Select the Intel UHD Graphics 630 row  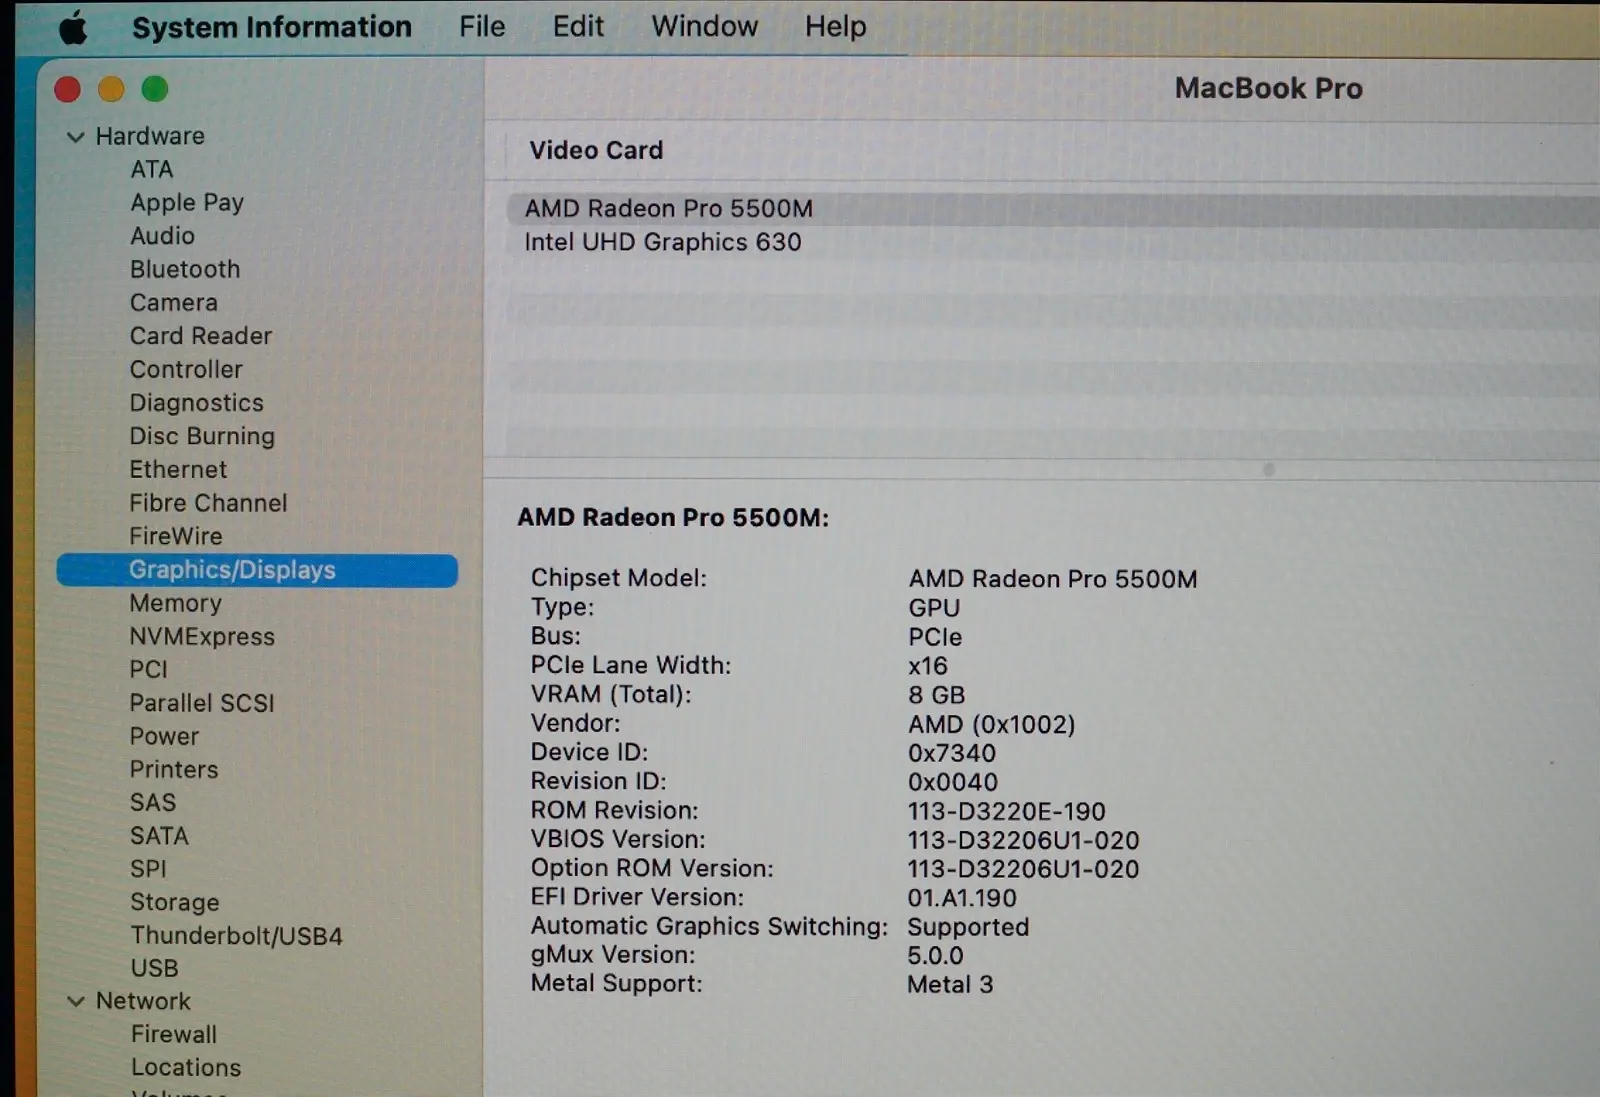click(1053, 243)
